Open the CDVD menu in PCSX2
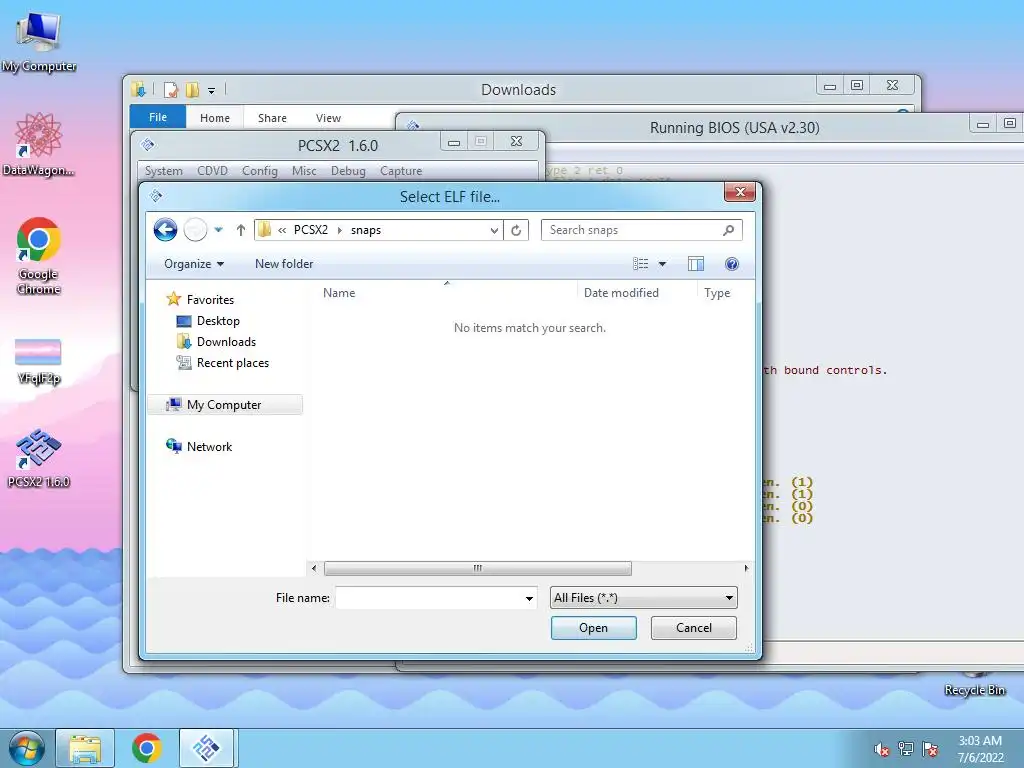Image resolution: width=1024 pixels, height=768 pixels. (212, 170)
